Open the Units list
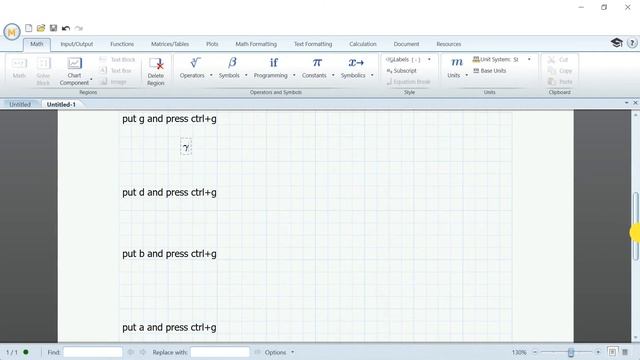This screenshot has height=360, width=640. tap(454, 67)
